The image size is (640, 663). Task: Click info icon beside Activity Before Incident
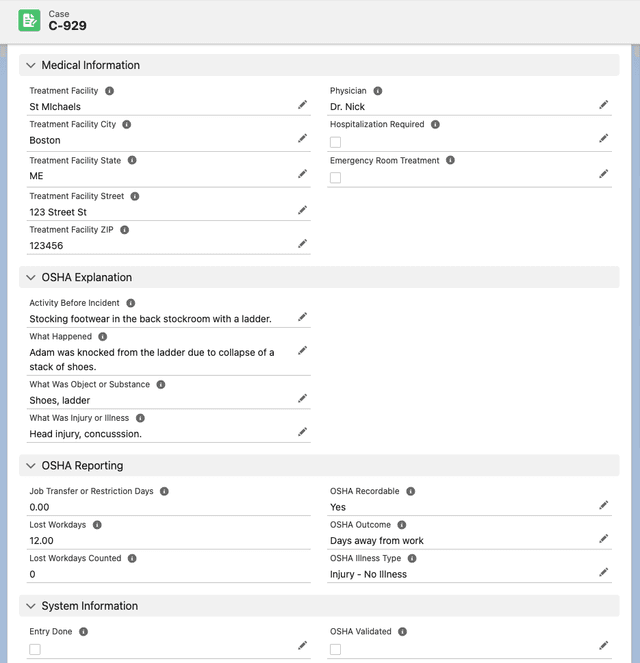pyautogui.click(x=131, y=303)
